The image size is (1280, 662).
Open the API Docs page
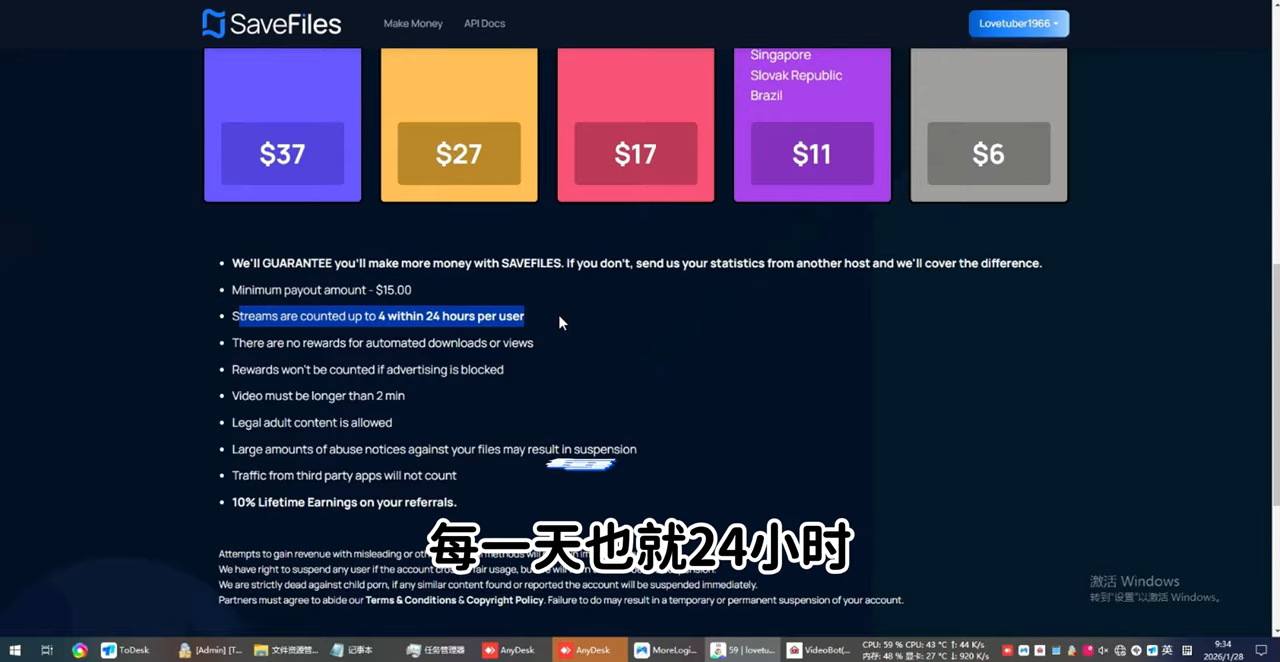[x=484, y=23]
